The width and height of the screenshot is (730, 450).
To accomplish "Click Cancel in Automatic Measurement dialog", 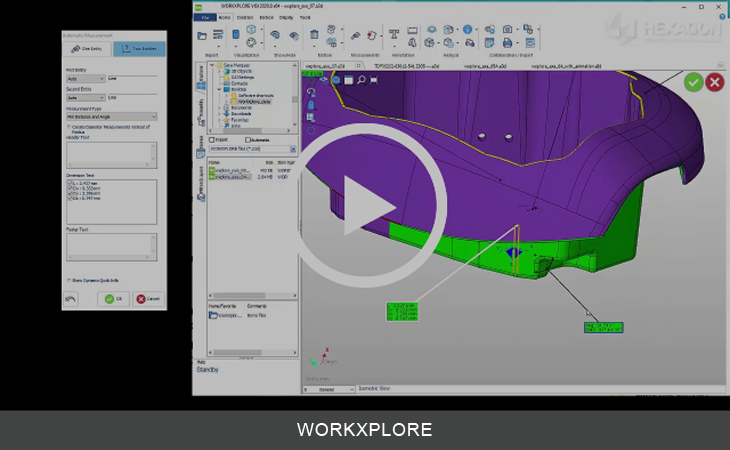I will (x=148, y=299).
